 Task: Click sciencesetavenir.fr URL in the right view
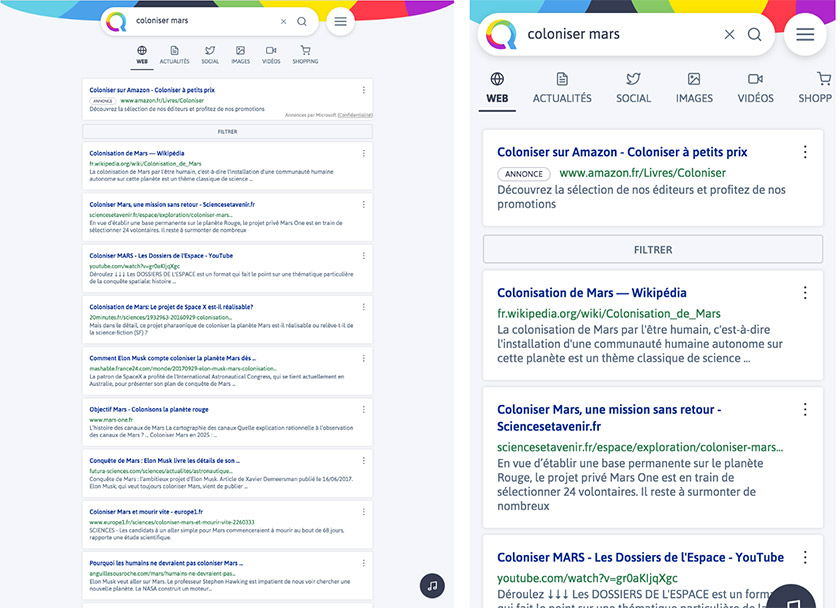tap(640, 447)
